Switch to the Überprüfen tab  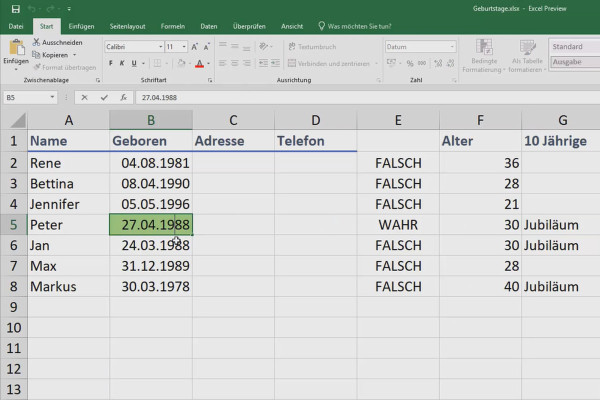point(249,26)
